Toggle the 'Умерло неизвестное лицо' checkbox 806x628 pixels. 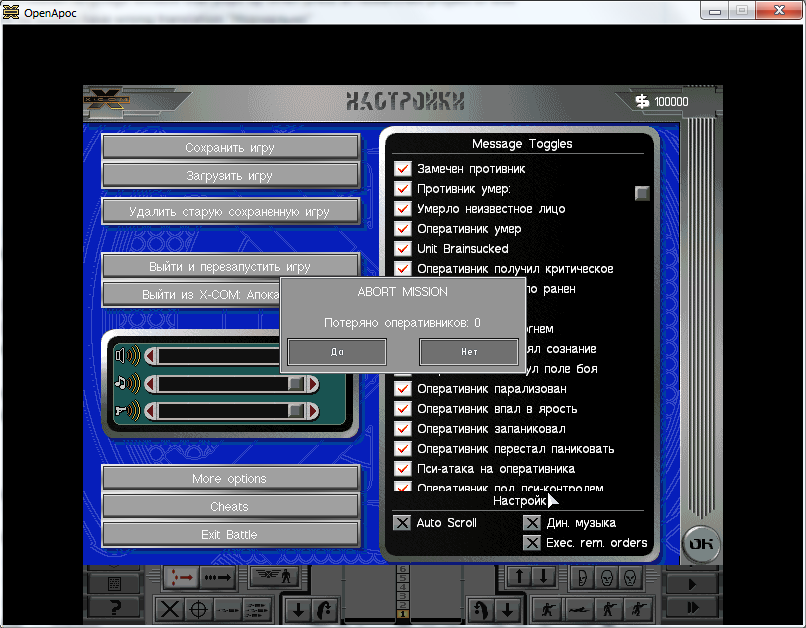coord(402,209)
